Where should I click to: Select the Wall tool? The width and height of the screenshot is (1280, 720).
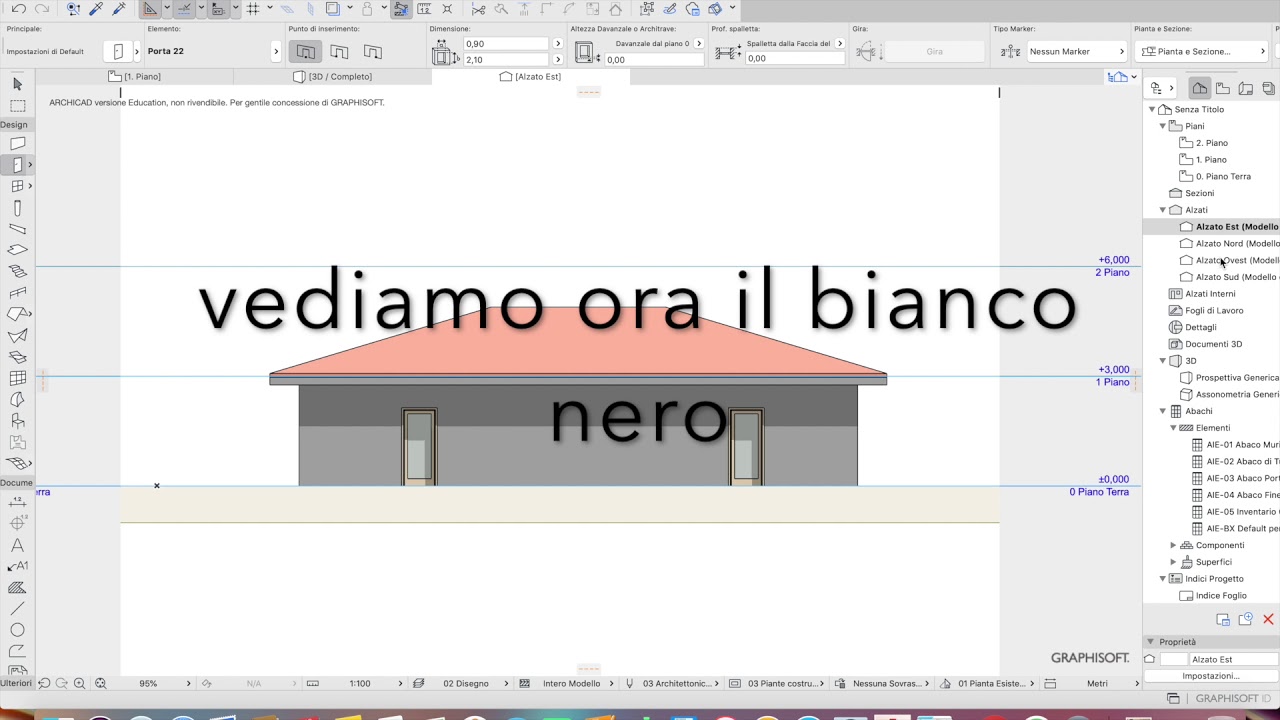coord(17,144)
